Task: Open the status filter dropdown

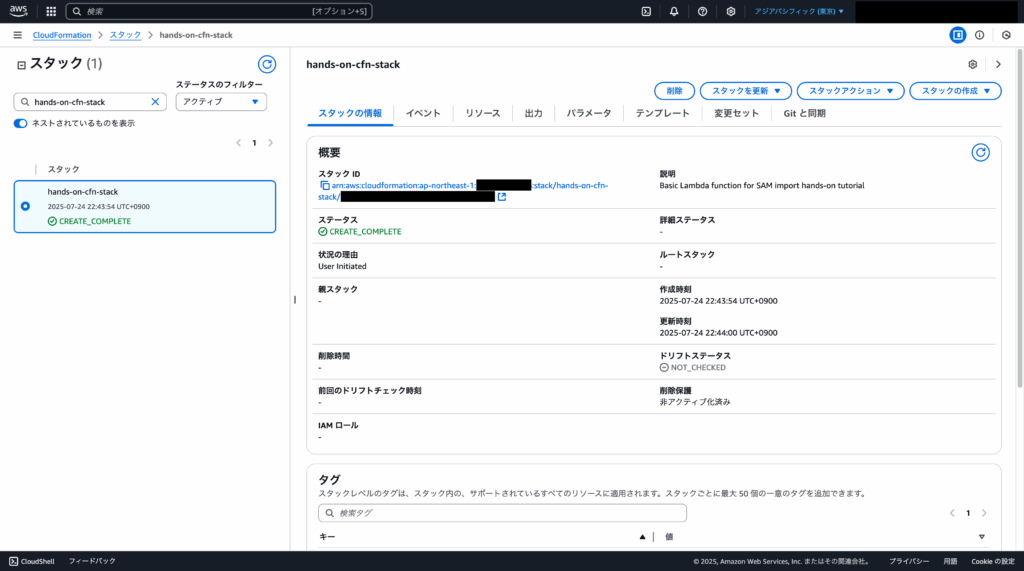Action: coord(221,102)
